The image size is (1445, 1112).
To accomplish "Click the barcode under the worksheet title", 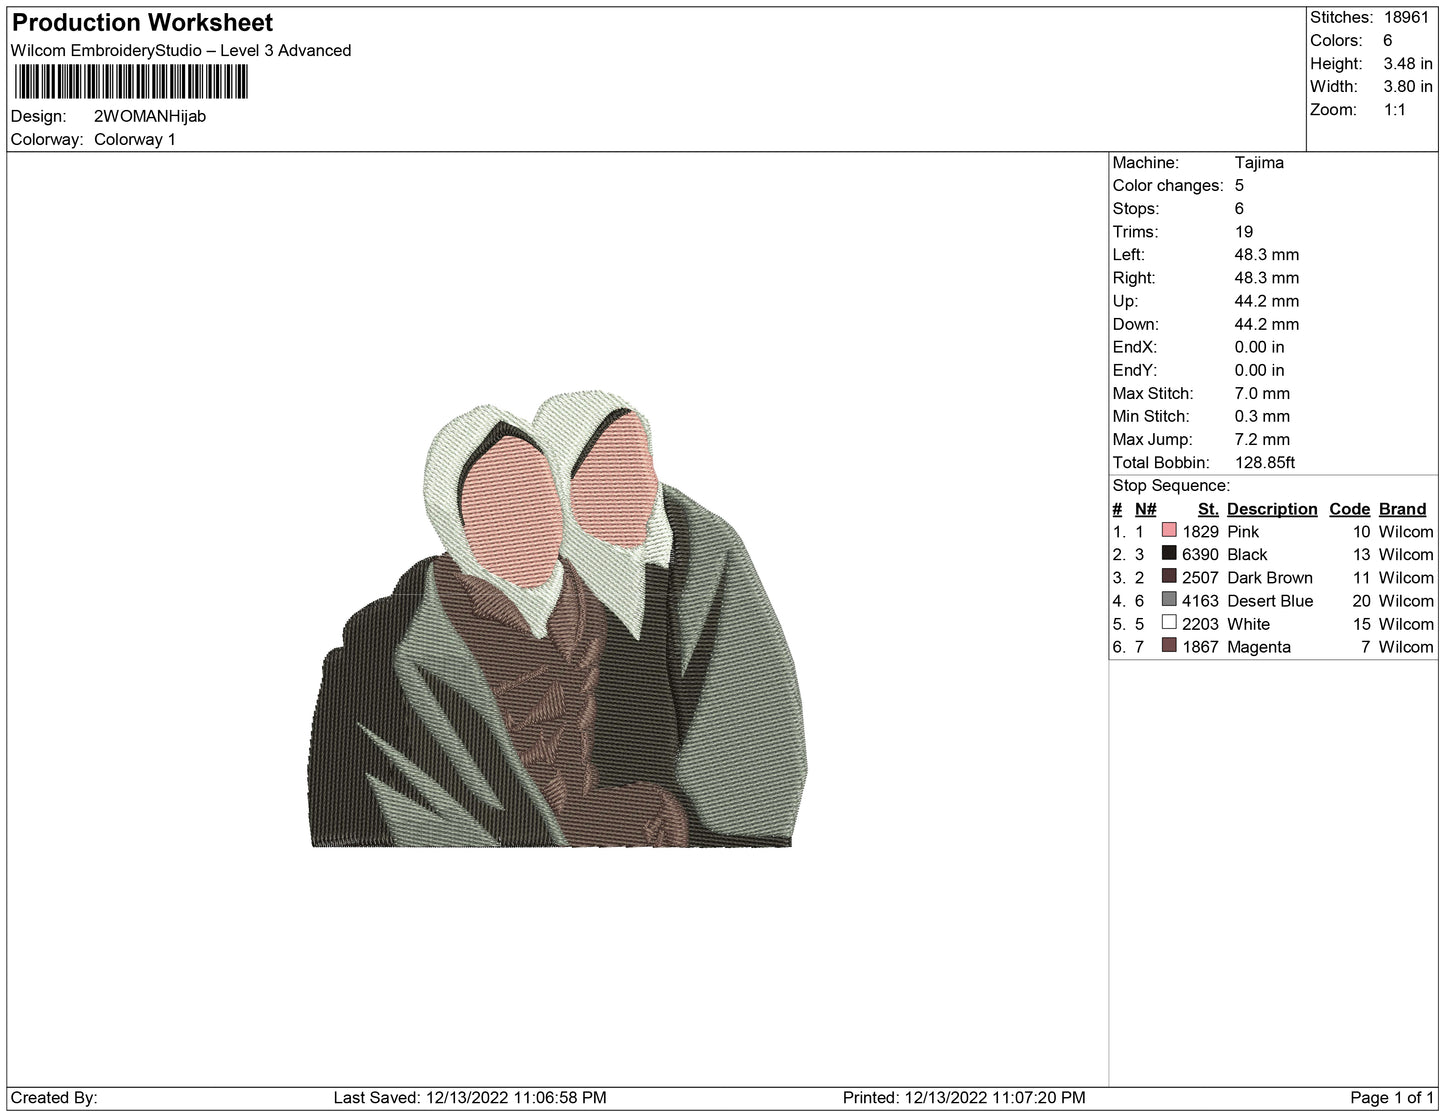I will 130,82.
